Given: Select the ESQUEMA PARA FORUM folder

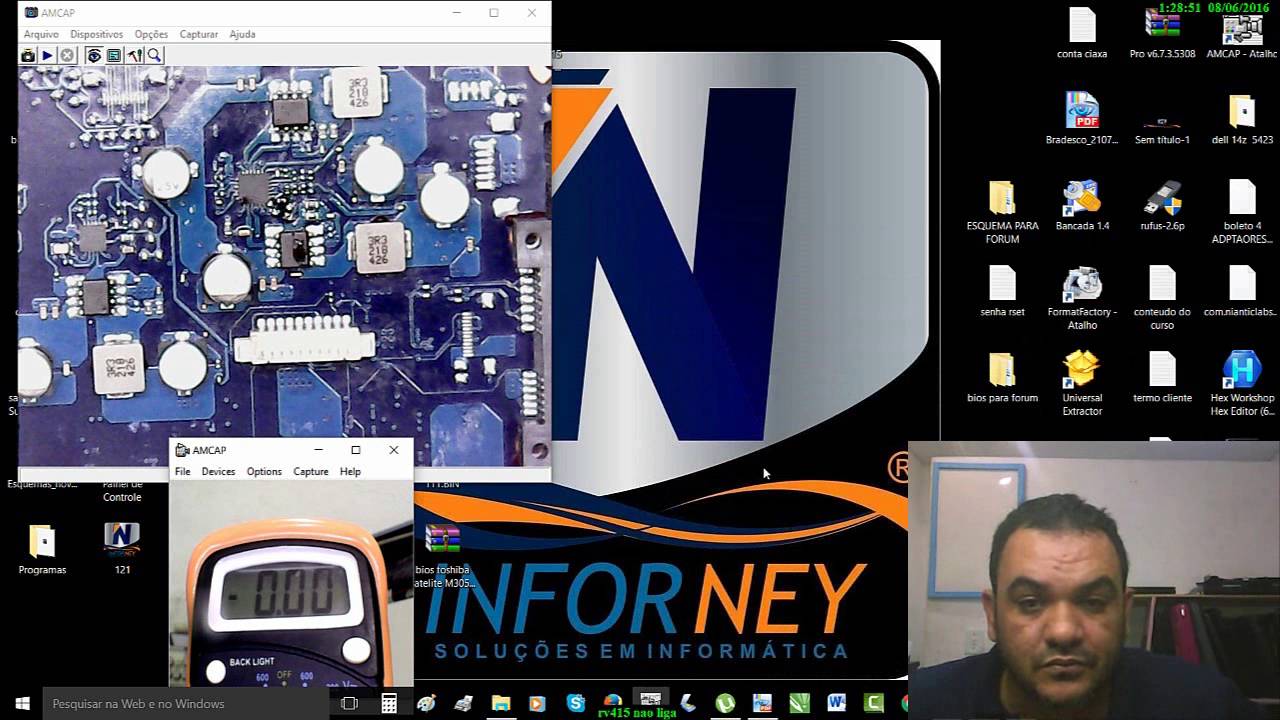Looking at the screenshot, I should 1002,212.
